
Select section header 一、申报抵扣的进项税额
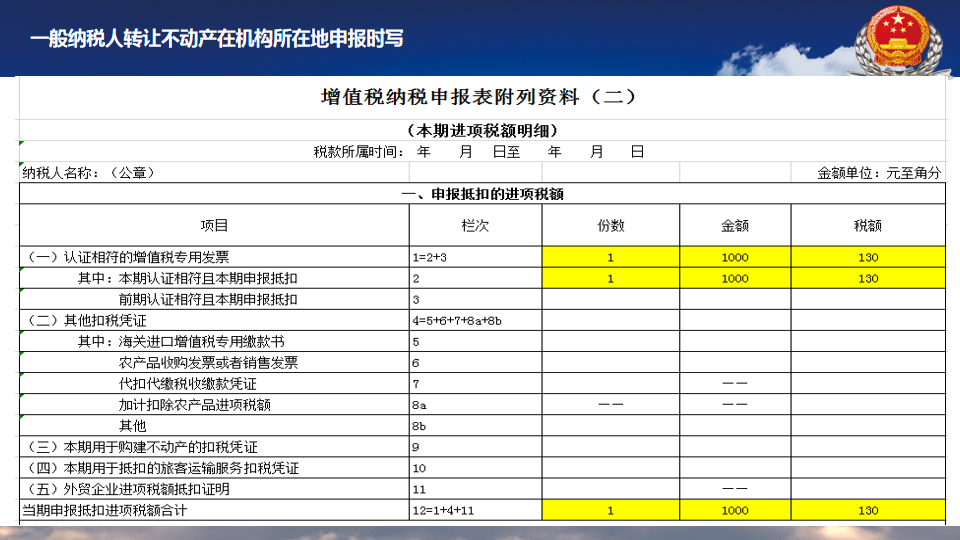(482, 194)
